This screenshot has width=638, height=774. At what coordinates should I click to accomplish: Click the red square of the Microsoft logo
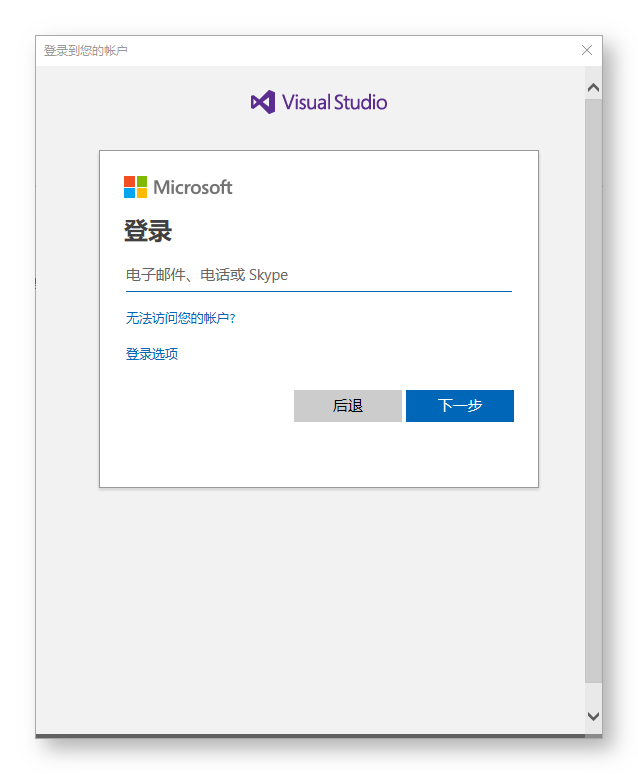point(129,181)
